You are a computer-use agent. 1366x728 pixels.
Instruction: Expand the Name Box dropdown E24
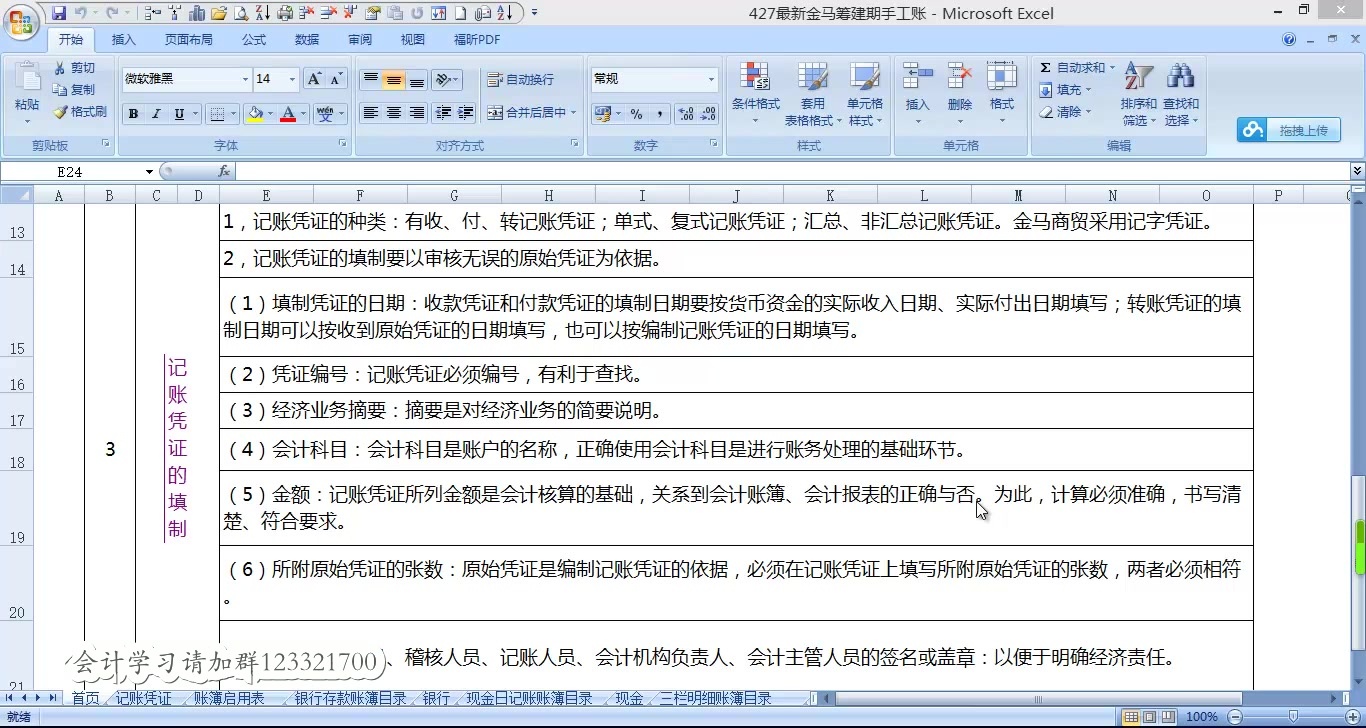pos(149,172)
